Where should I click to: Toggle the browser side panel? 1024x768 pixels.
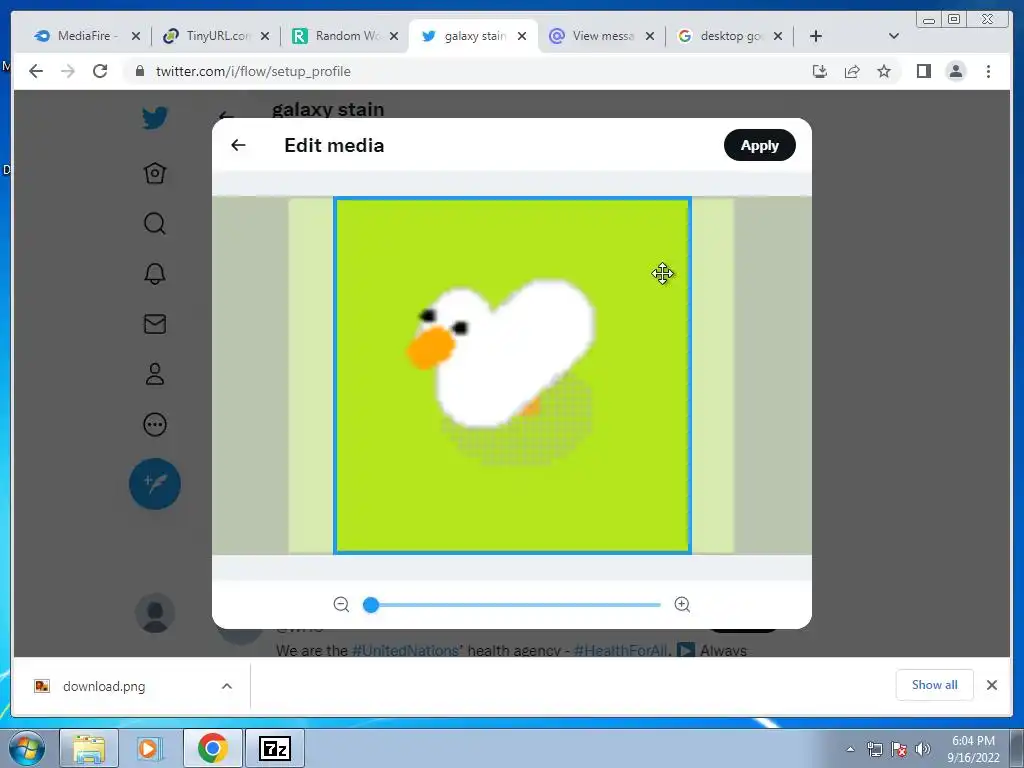pyautogui.click(x=923, y=71)
